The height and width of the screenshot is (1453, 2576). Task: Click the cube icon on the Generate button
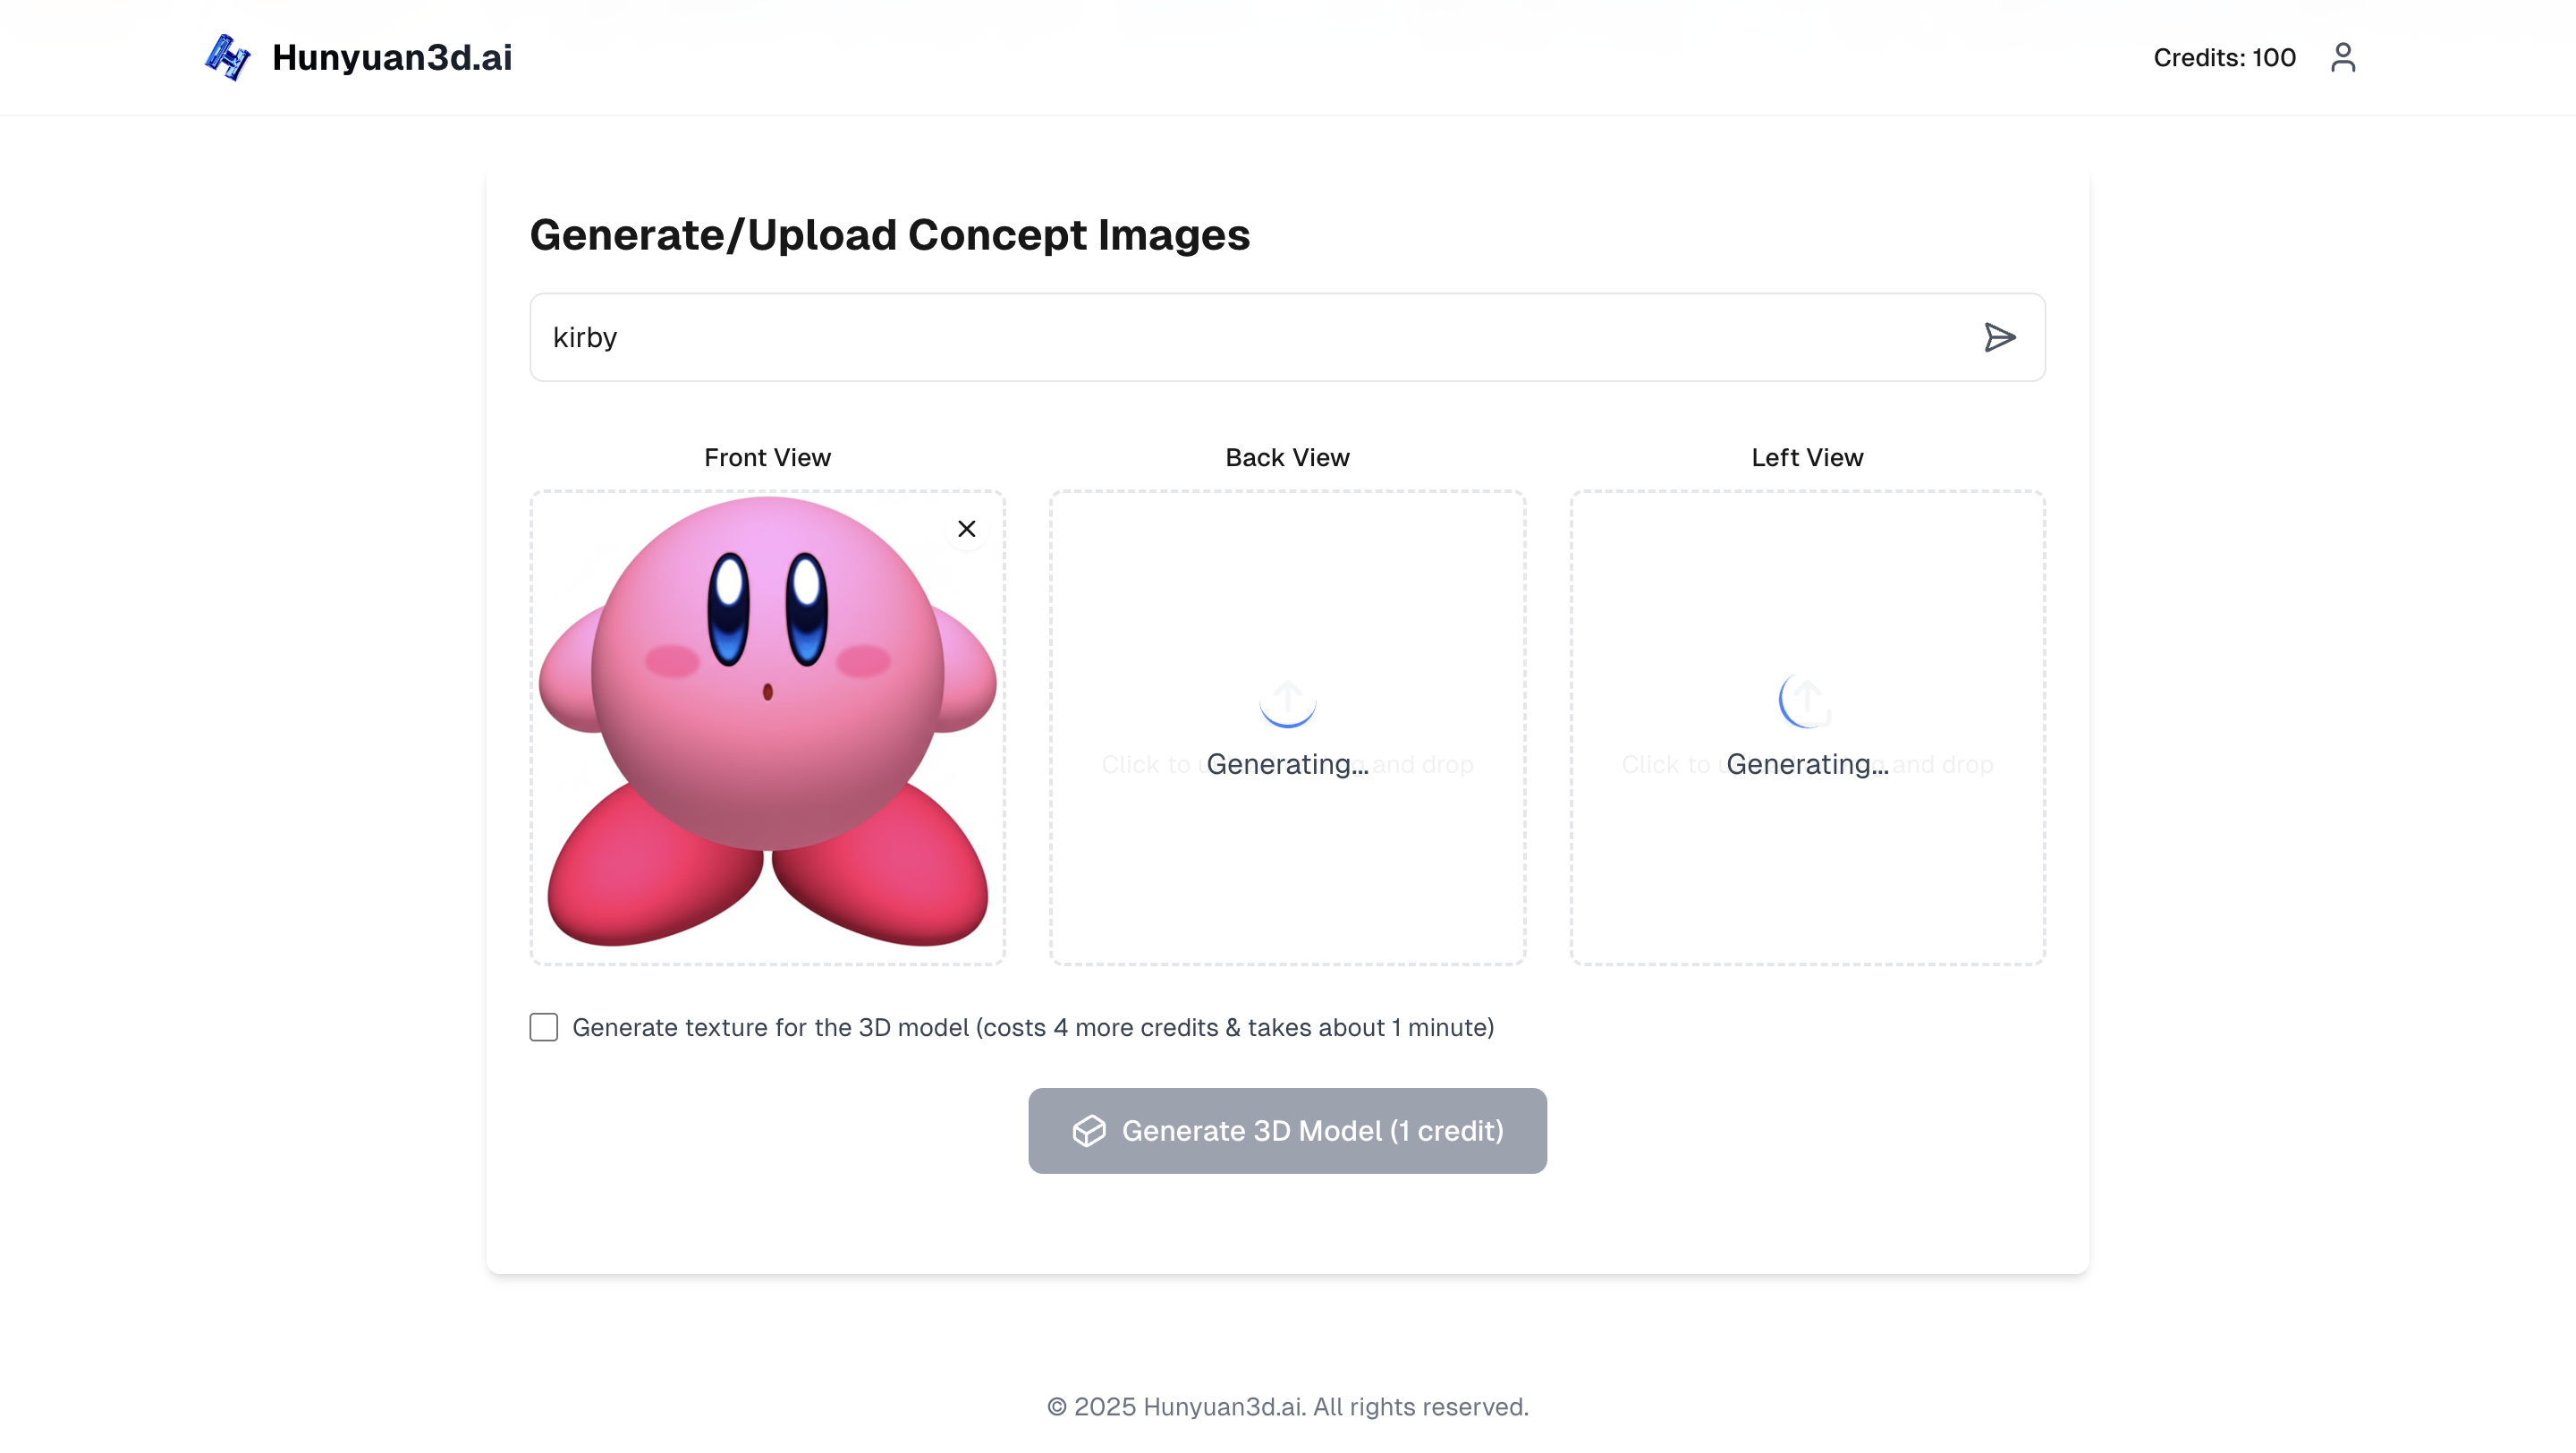pyautogui.click(x=1089, y=1131)
